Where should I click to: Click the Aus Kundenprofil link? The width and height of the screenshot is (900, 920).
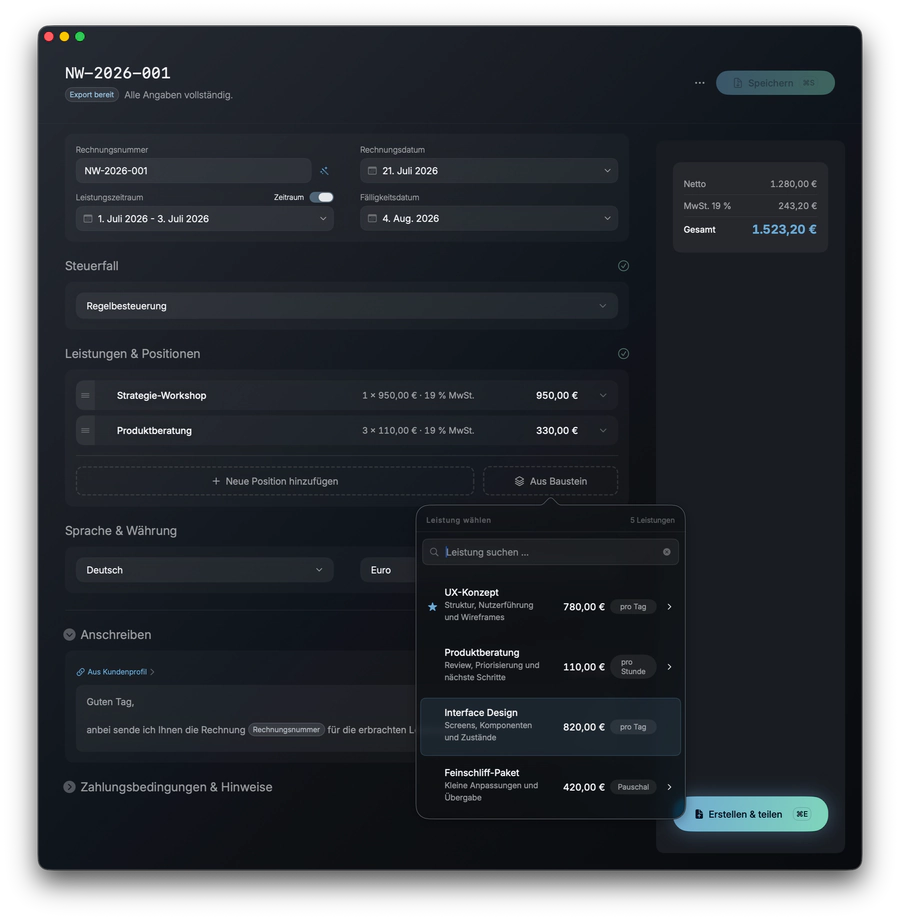click(117, 672)
